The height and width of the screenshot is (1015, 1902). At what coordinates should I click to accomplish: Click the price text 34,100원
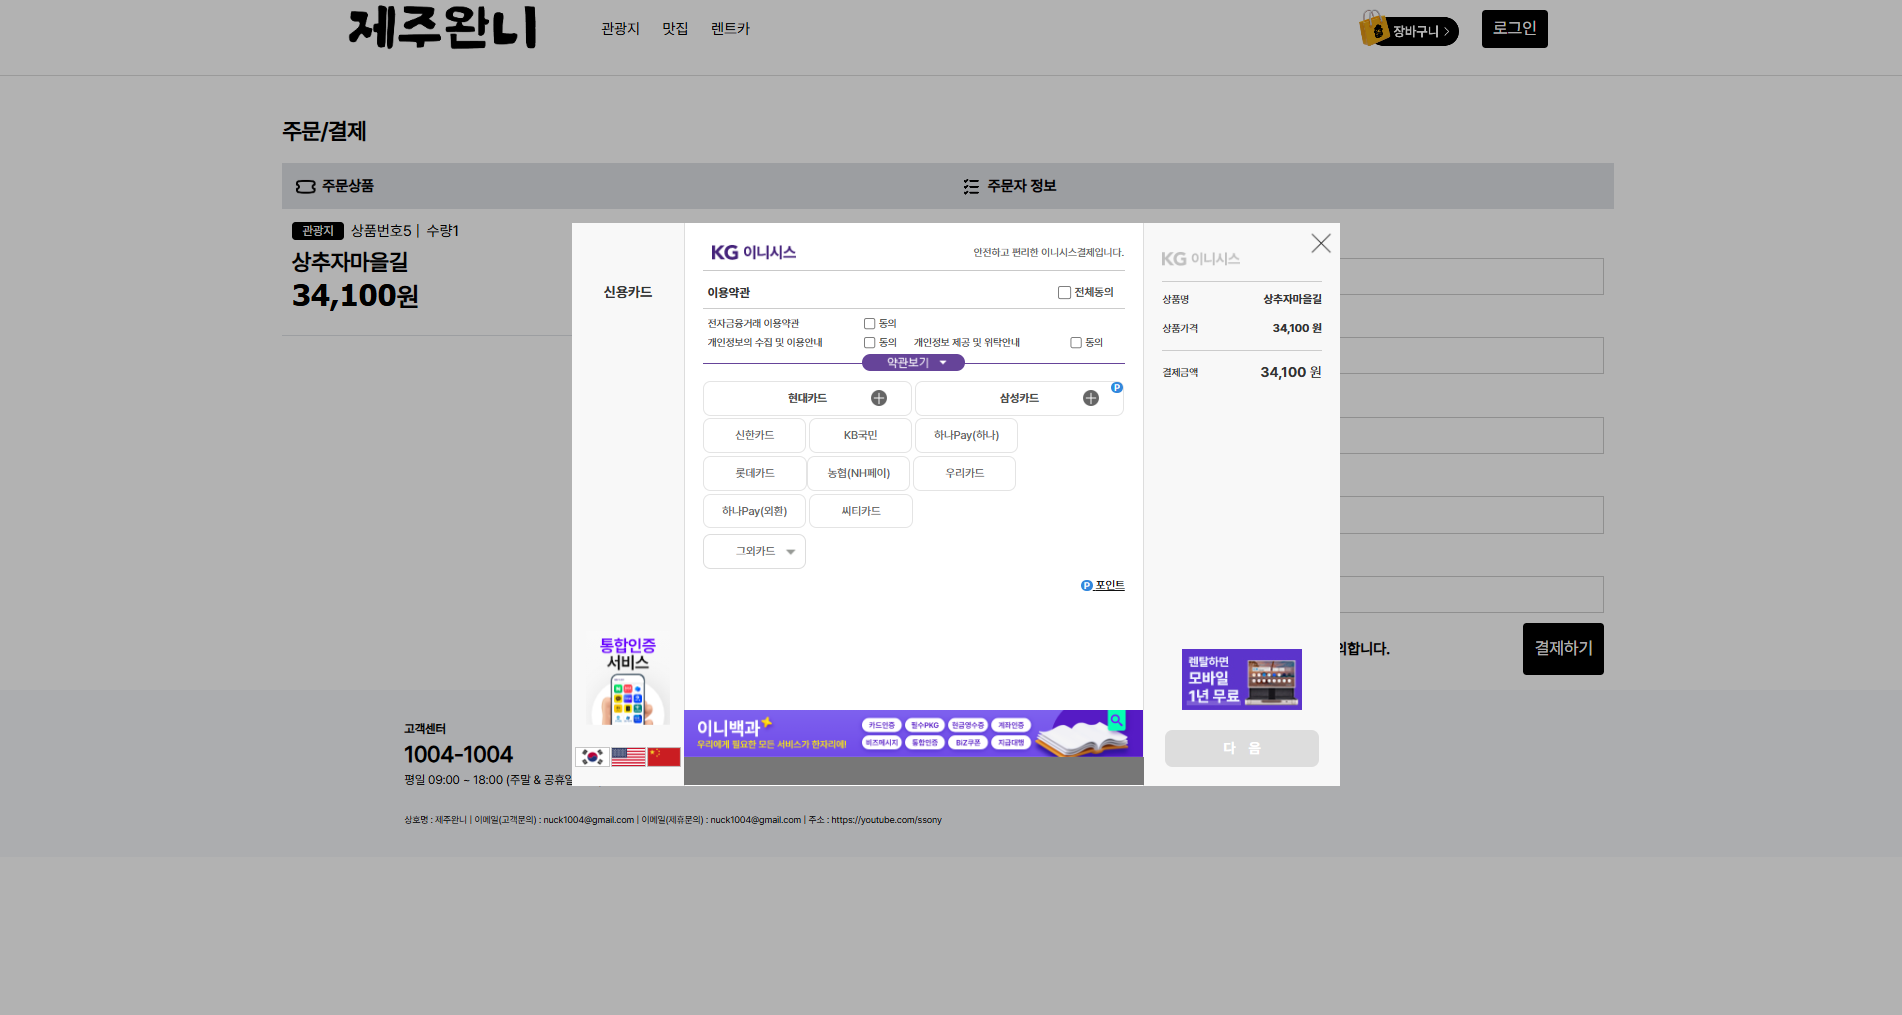[355, 296]
